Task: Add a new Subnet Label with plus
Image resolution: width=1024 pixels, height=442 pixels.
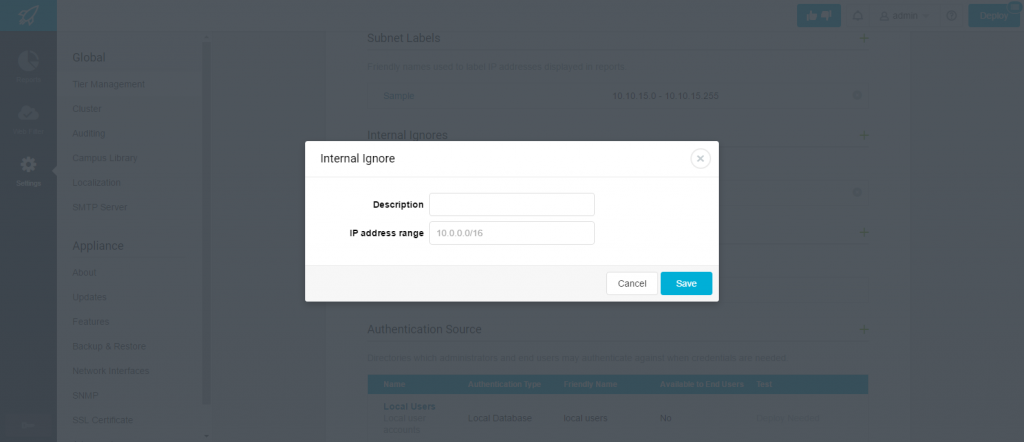Action: tap(864, 38)
